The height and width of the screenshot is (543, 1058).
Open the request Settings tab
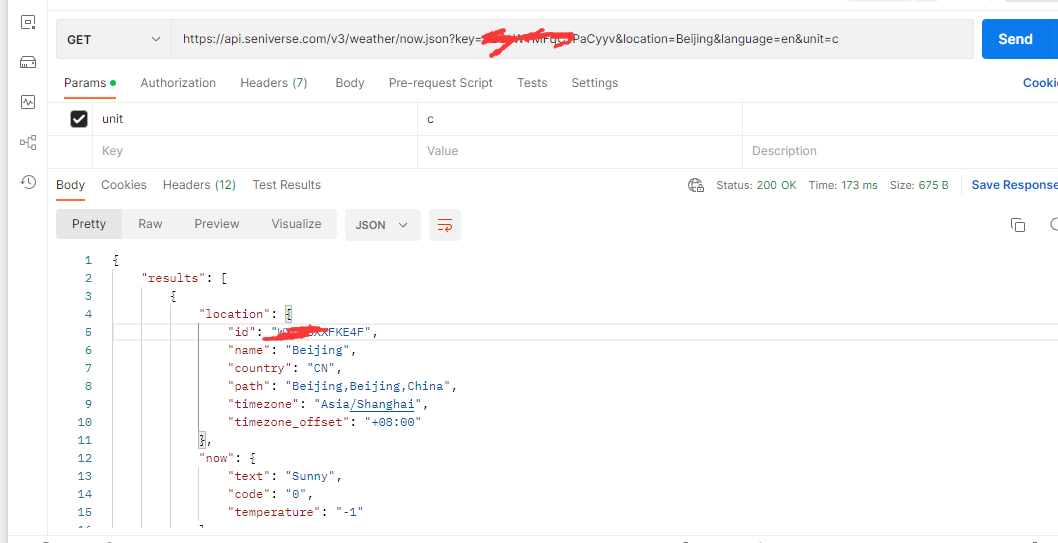[594, 83]
